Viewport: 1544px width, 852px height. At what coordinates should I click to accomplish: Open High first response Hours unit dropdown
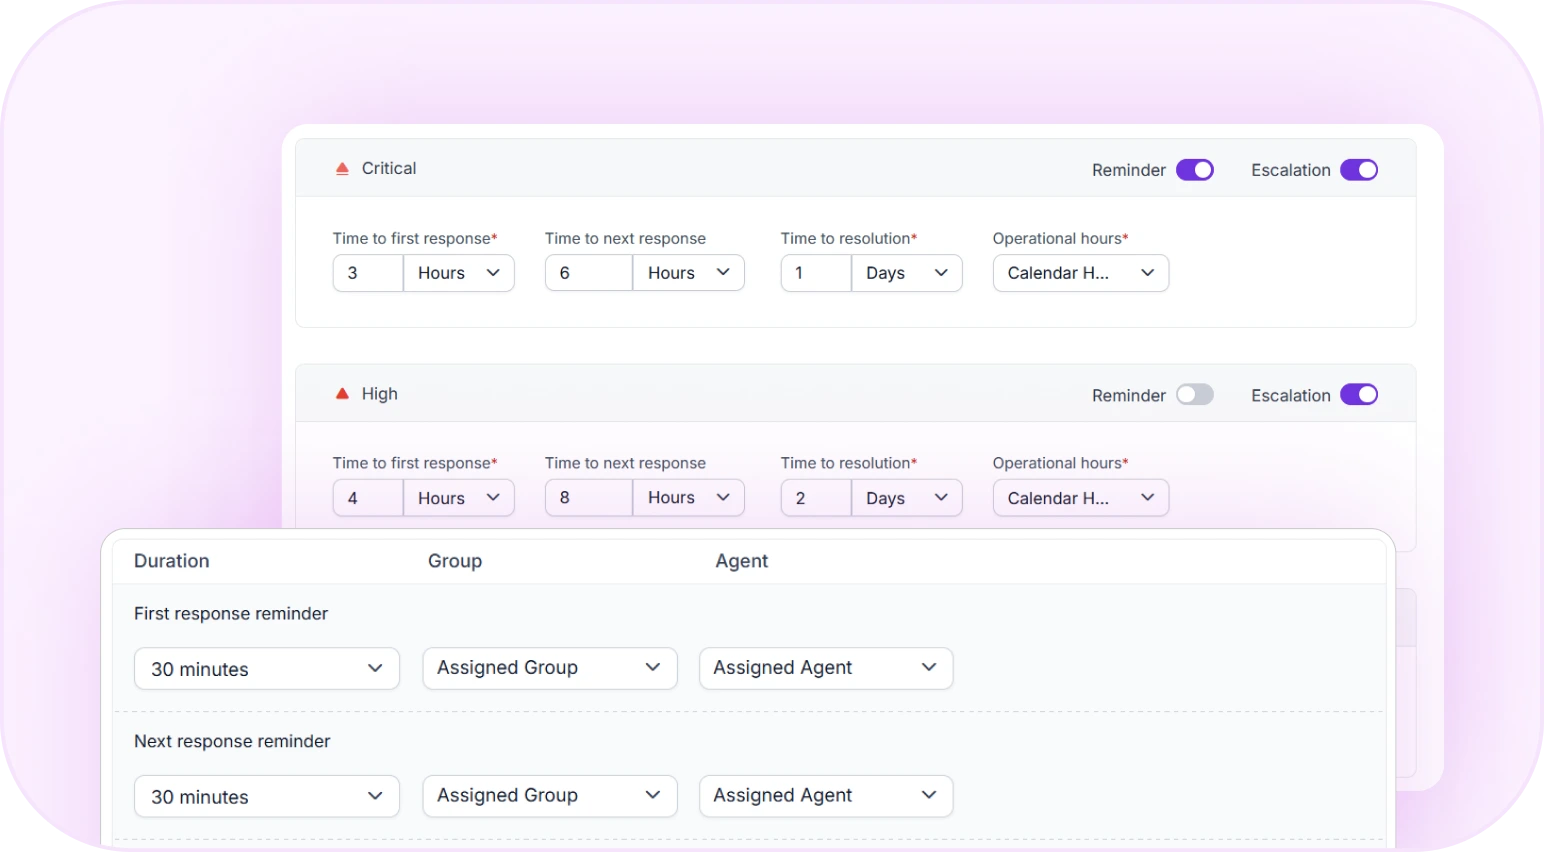pos(459,498)
